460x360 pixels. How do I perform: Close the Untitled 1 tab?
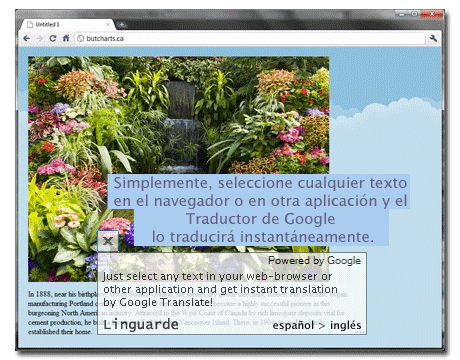click(108, 24)
